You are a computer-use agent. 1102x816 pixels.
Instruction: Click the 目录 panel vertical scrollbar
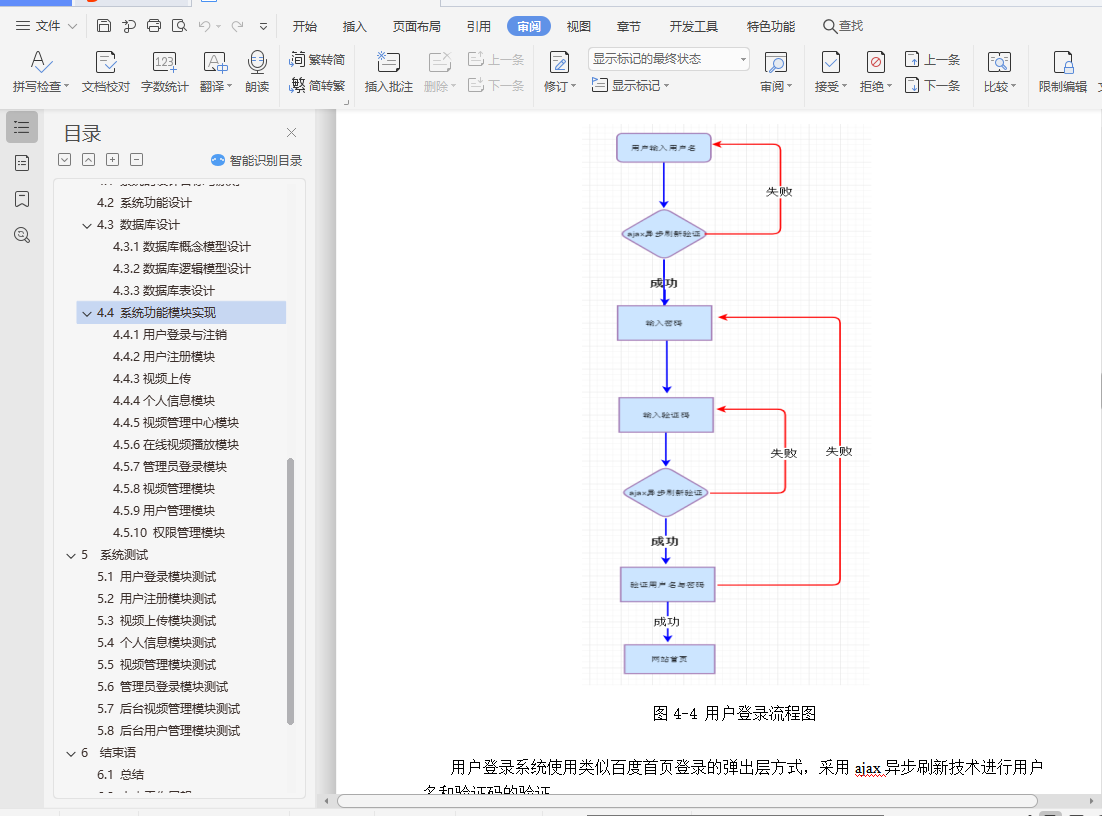[290, 590]
